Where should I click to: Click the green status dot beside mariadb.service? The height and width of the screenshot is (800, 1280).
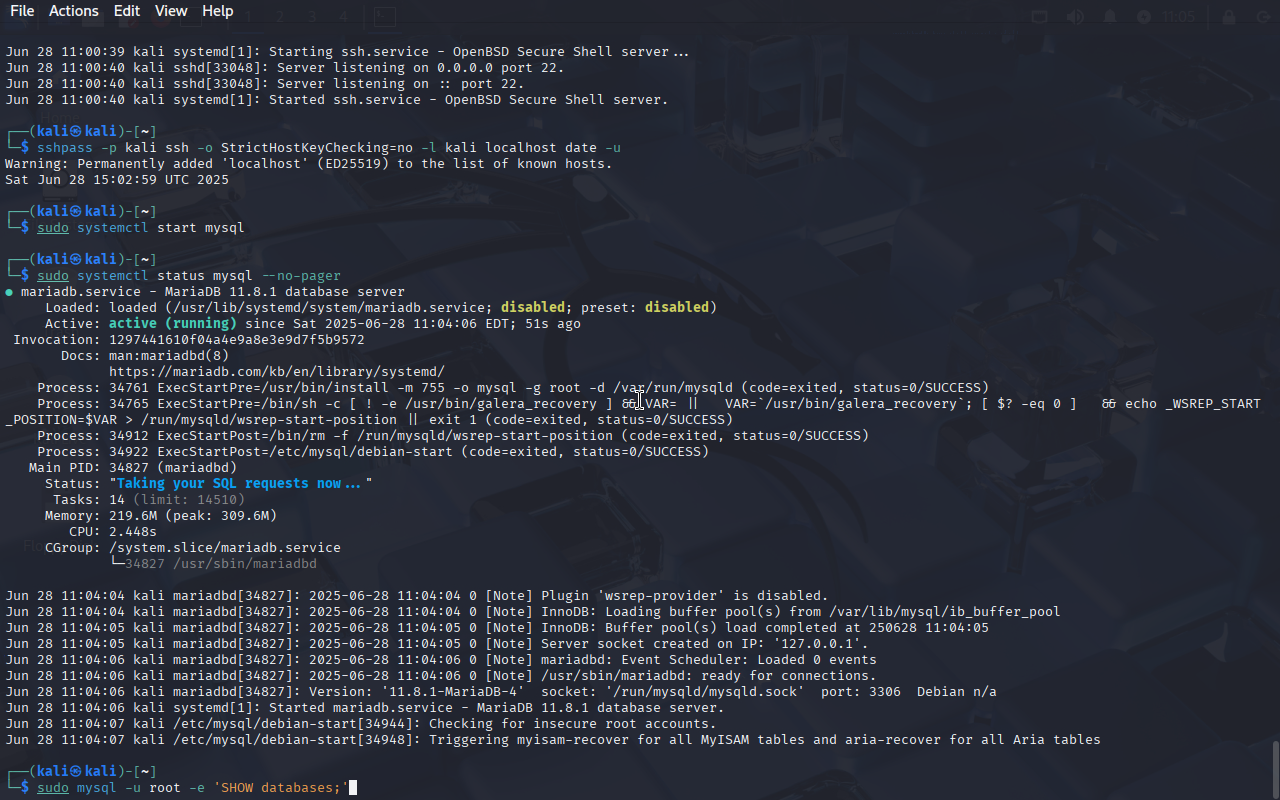(9, 292)
